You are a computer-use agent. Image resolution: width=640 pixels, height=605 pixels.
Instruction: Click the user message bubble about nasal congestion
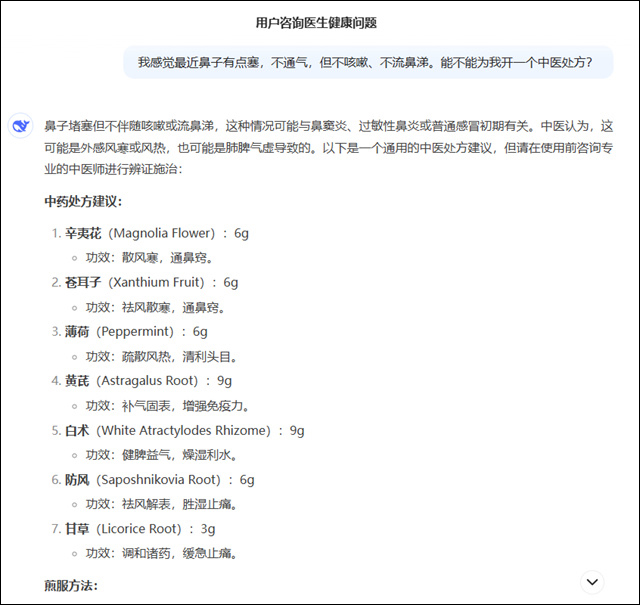pos(368,62)
